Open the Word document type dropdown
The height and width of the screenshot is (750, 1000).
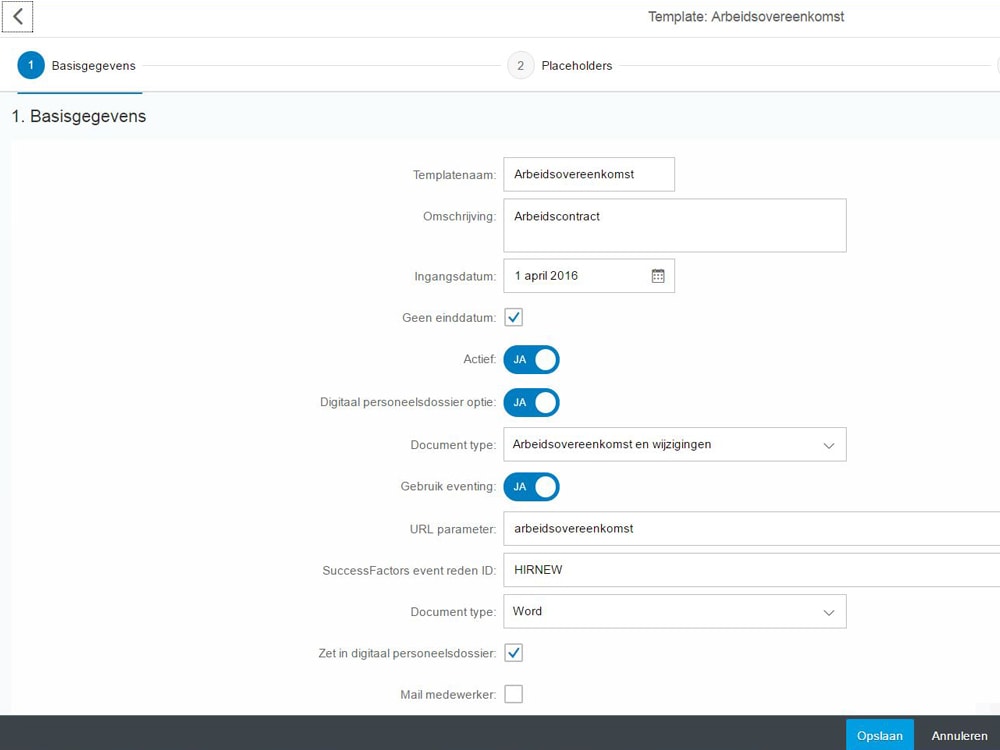675,612
